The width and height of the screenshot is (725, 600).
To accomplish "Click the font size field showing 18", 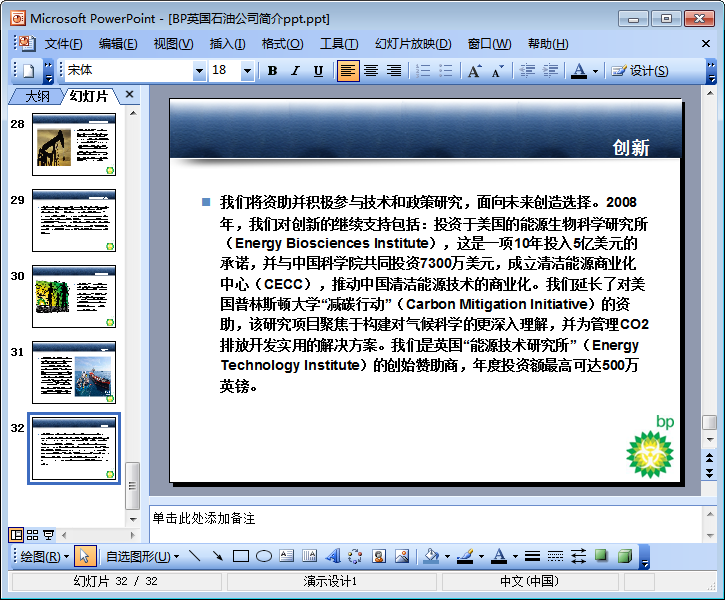I will pyautogui.click(x=225, y=70).
